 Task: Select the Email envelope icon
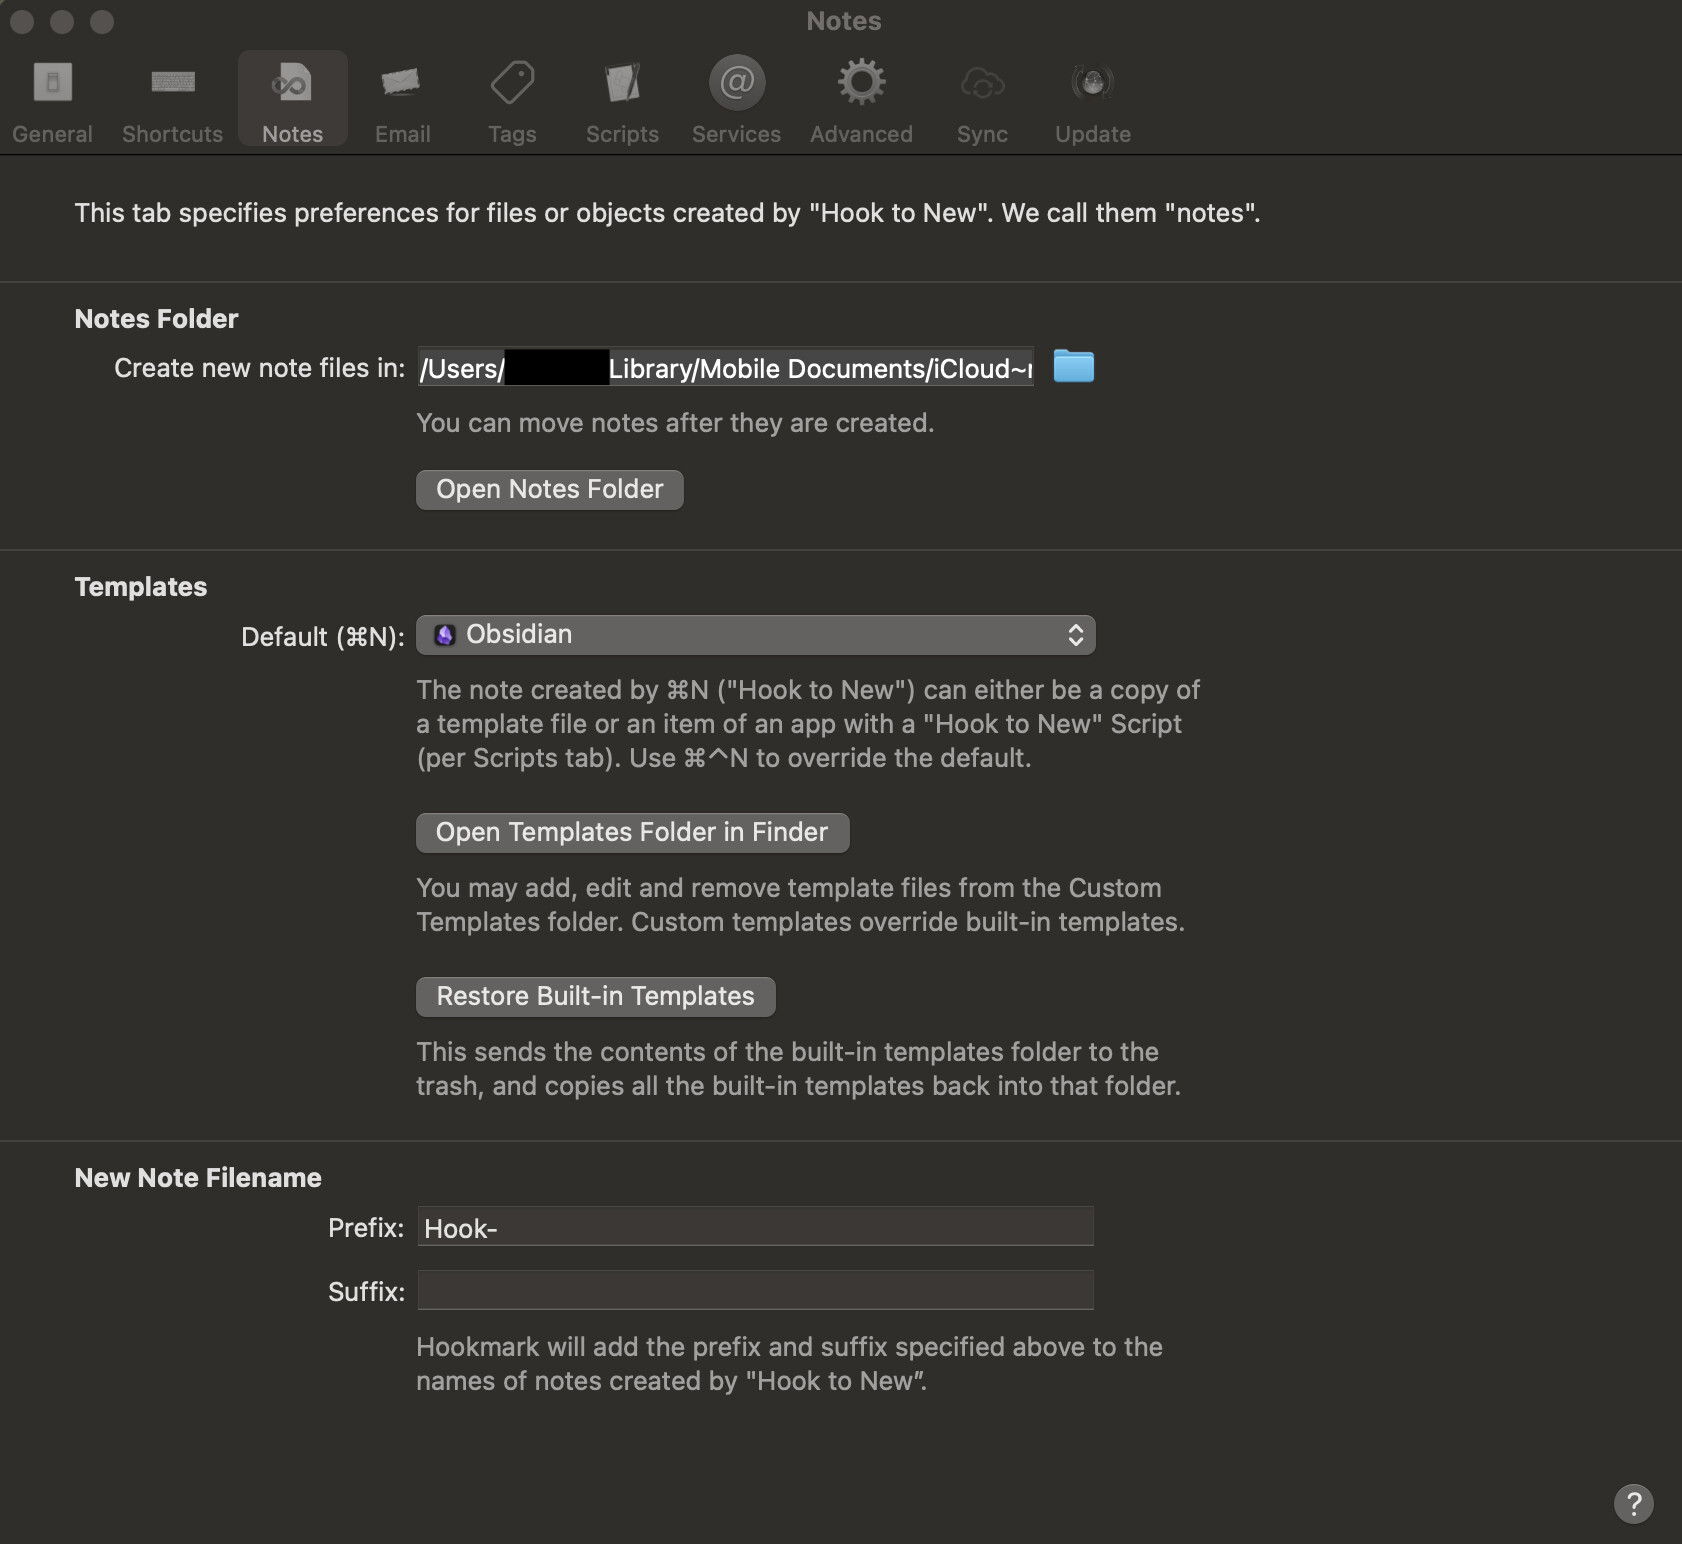pos(402,83)
